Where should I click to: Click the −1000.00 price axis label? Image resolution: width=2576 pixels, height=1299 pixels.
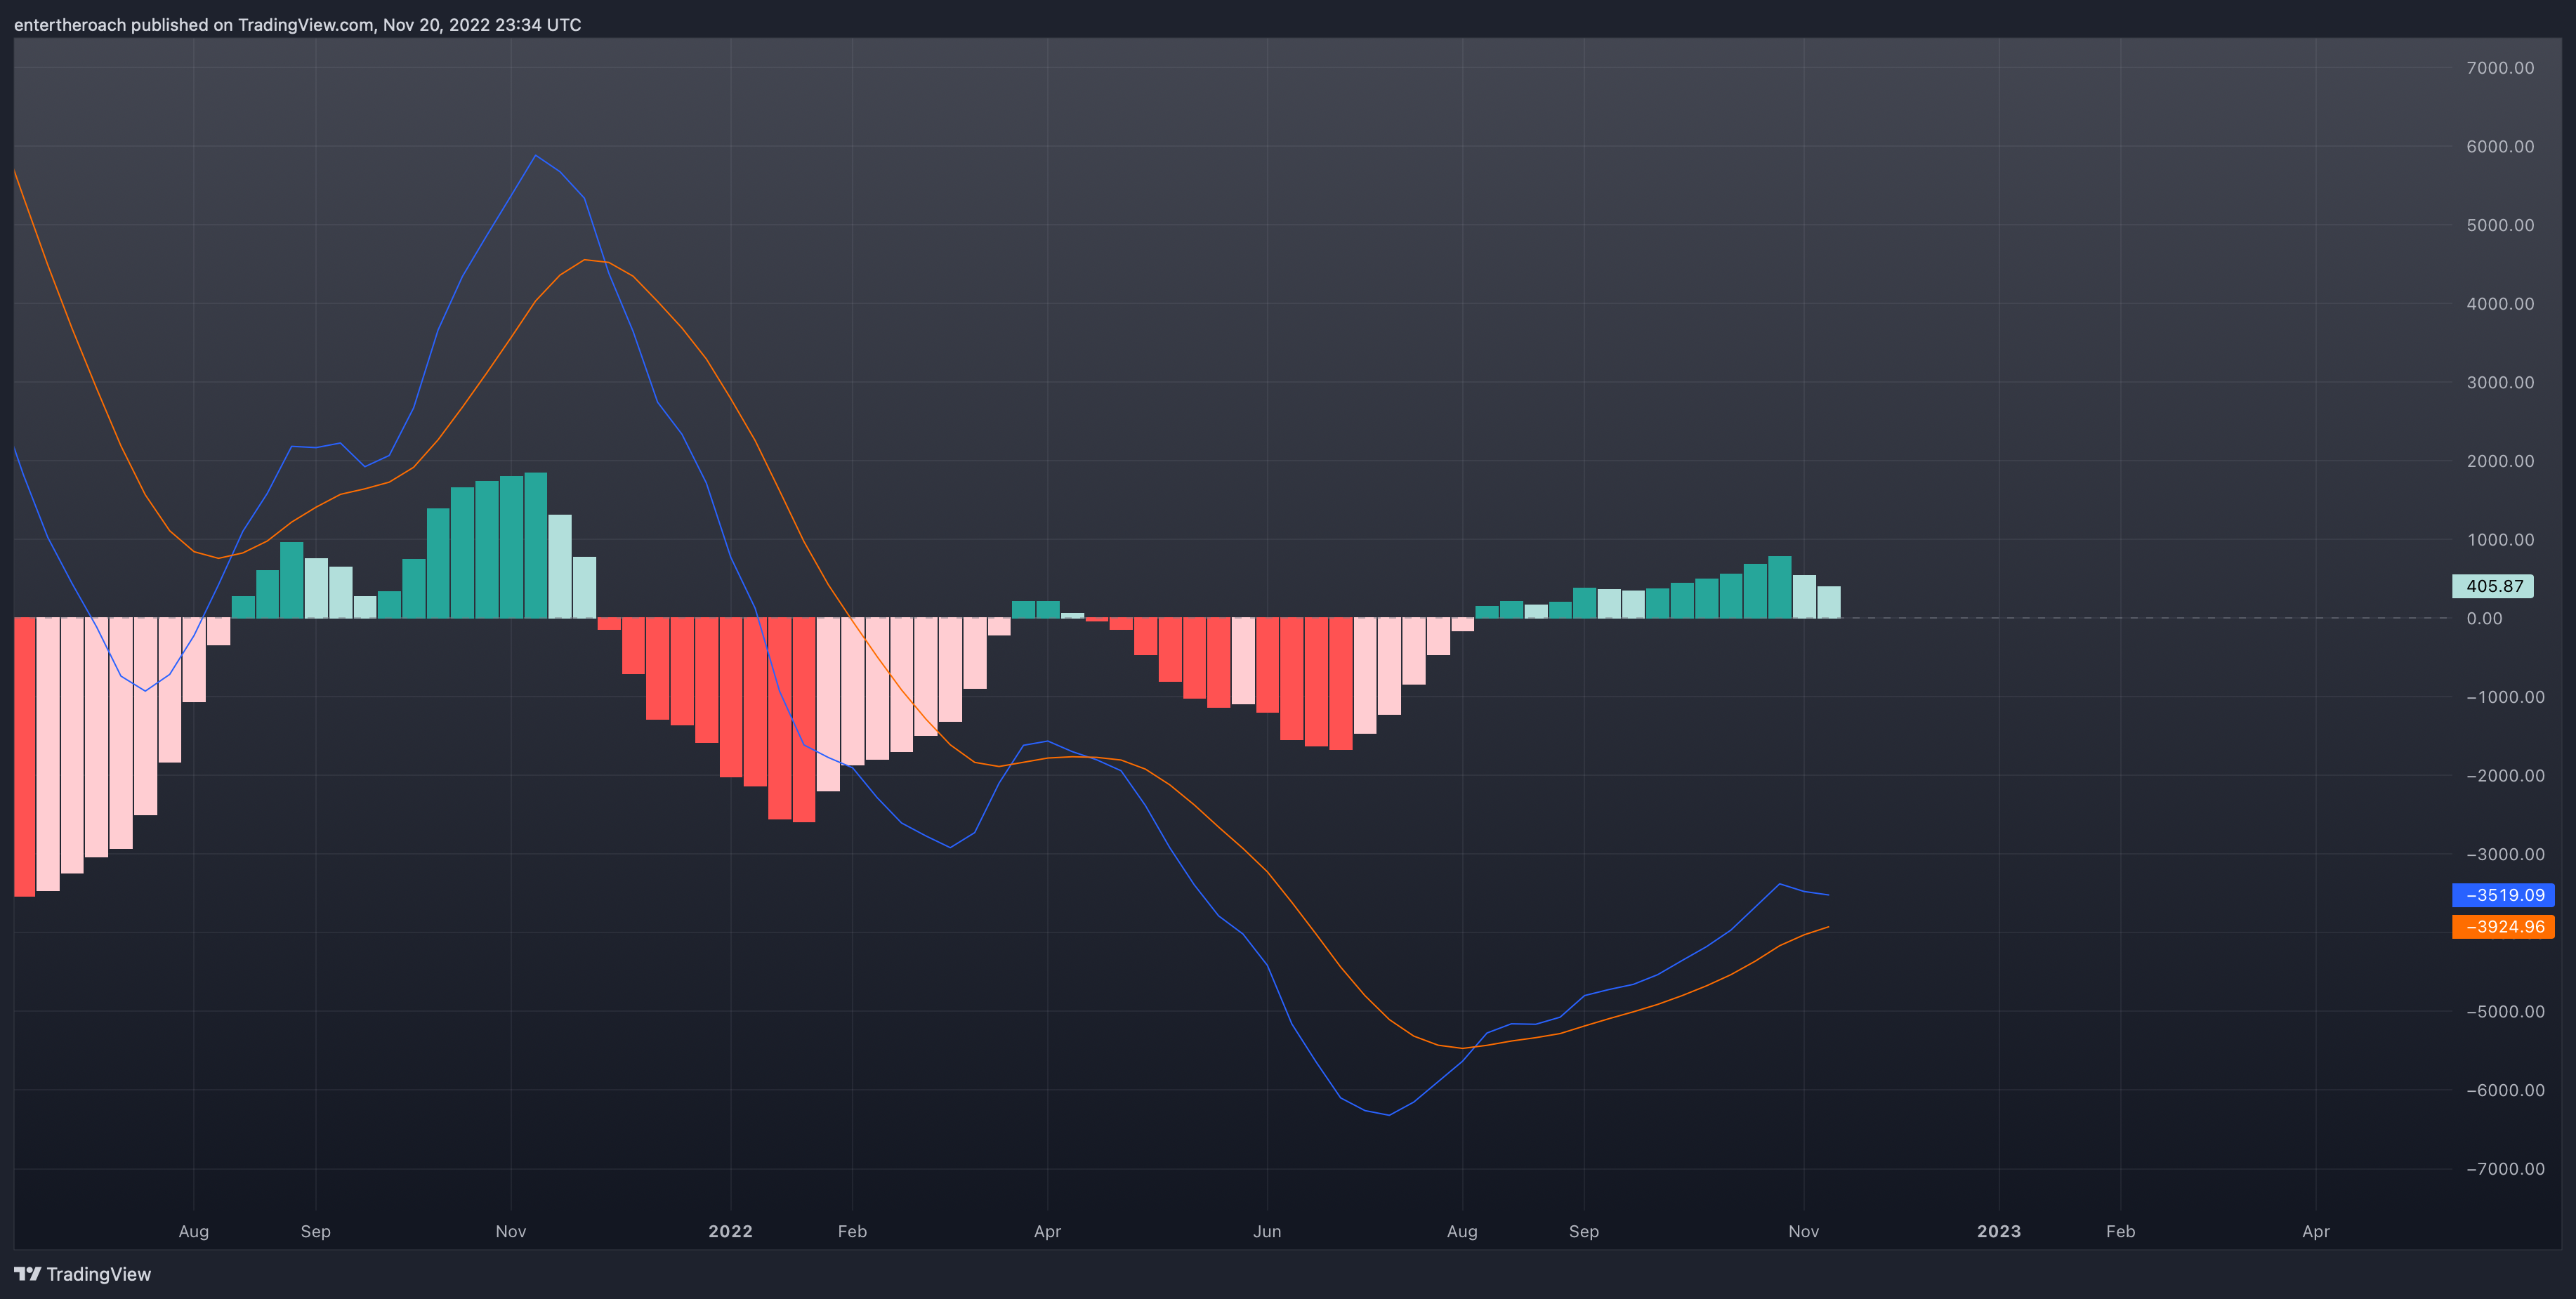click(2505, 697)
